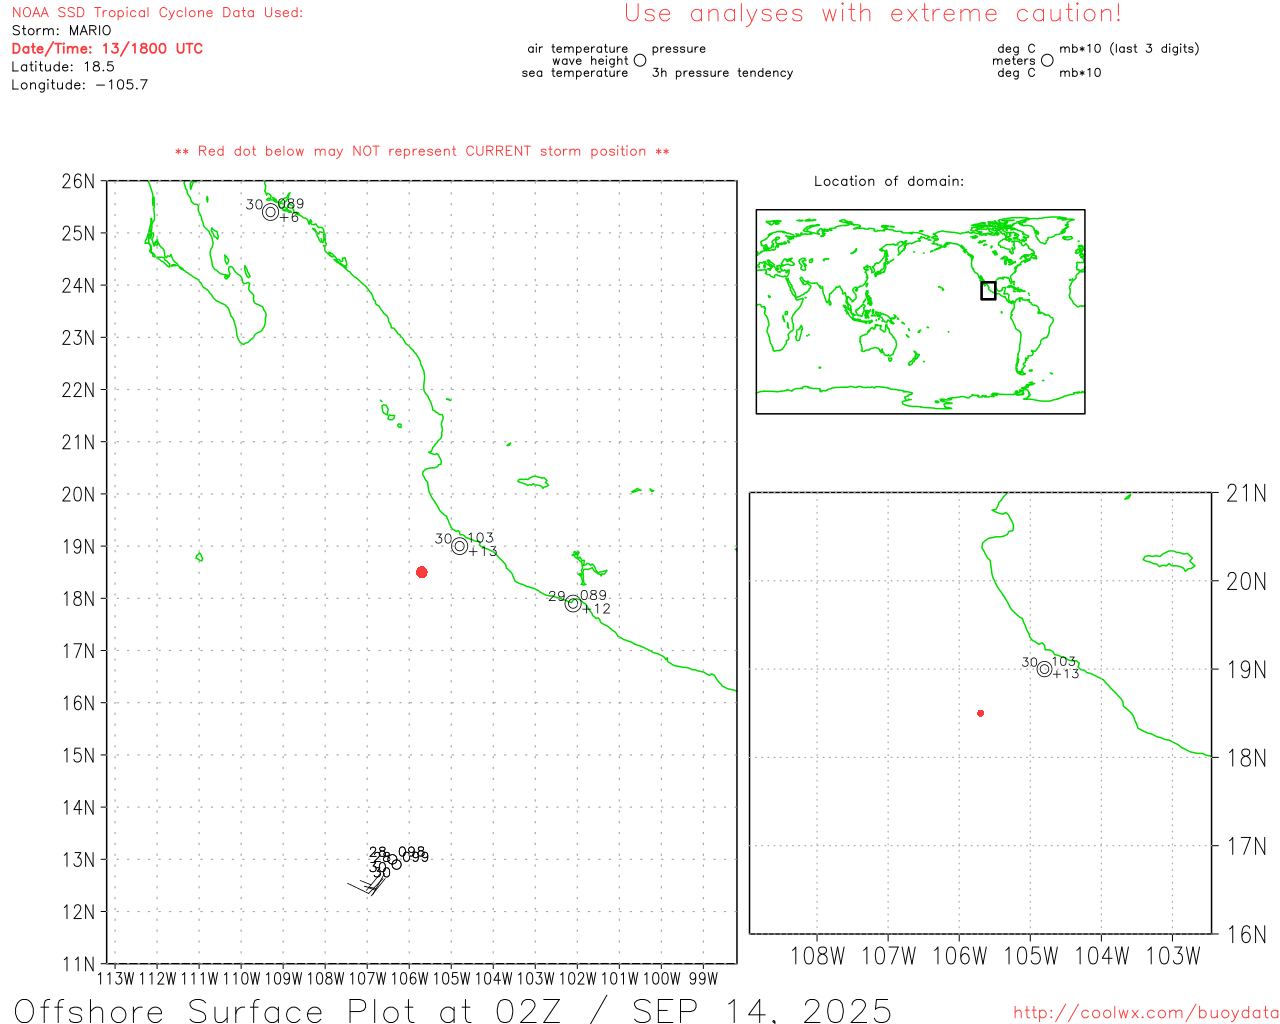Click the 110W longitude axis label

pyautogui.click(x=241, y=979)
